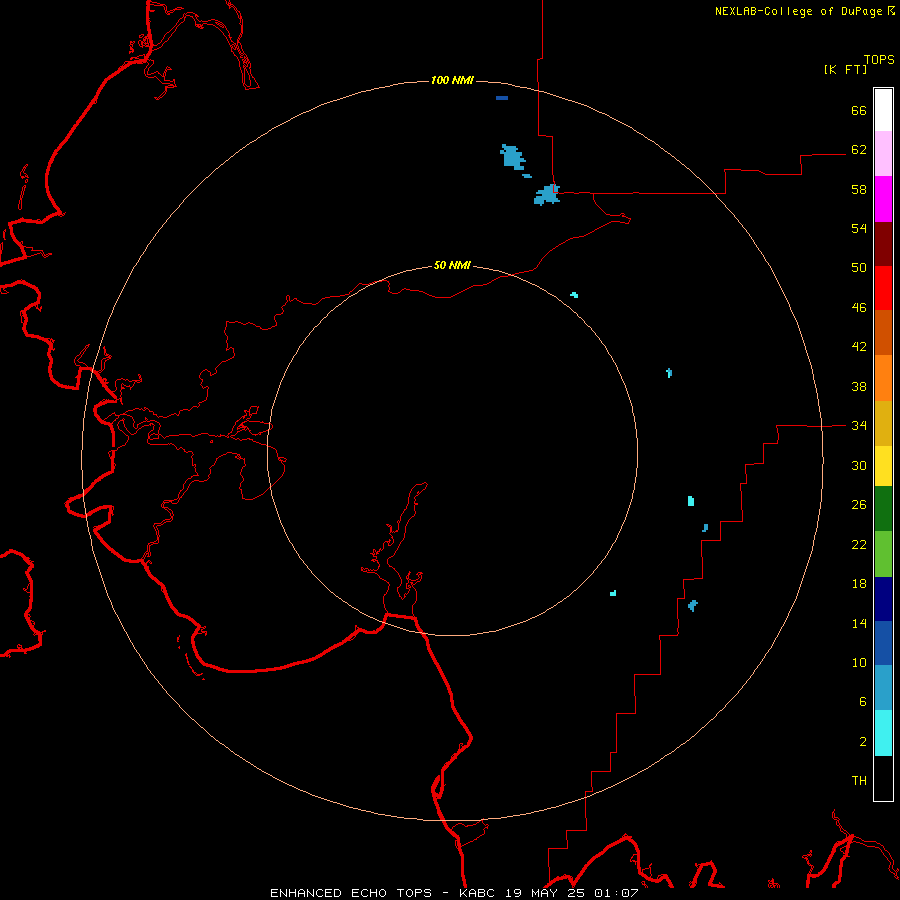Click the dark blue echo just inside the 100 NMI ring

pyautogui.click(x=502, y=98)
